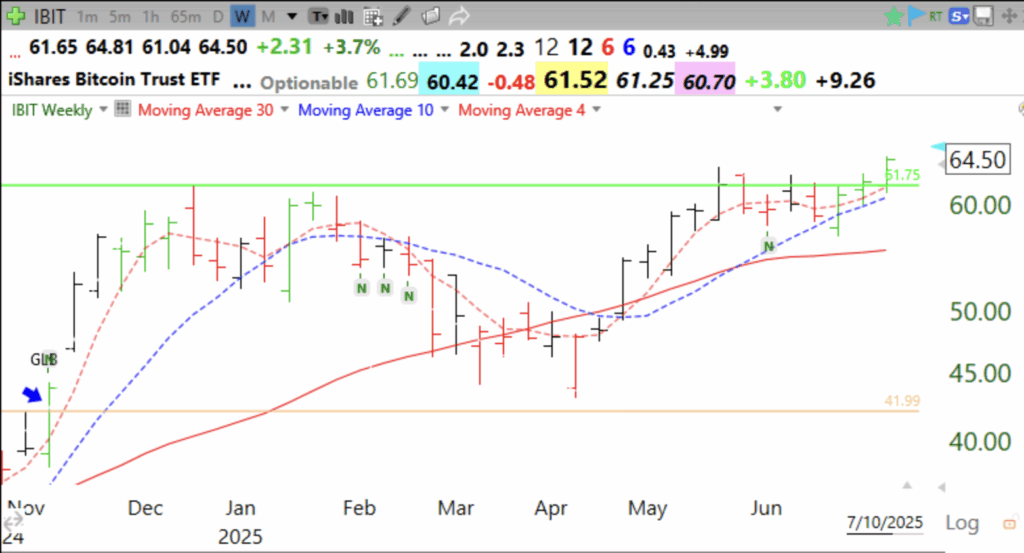Screen dimensions: 1024x553
Task: Click the IBIT Weekly plot label
Action: point(52,110)
